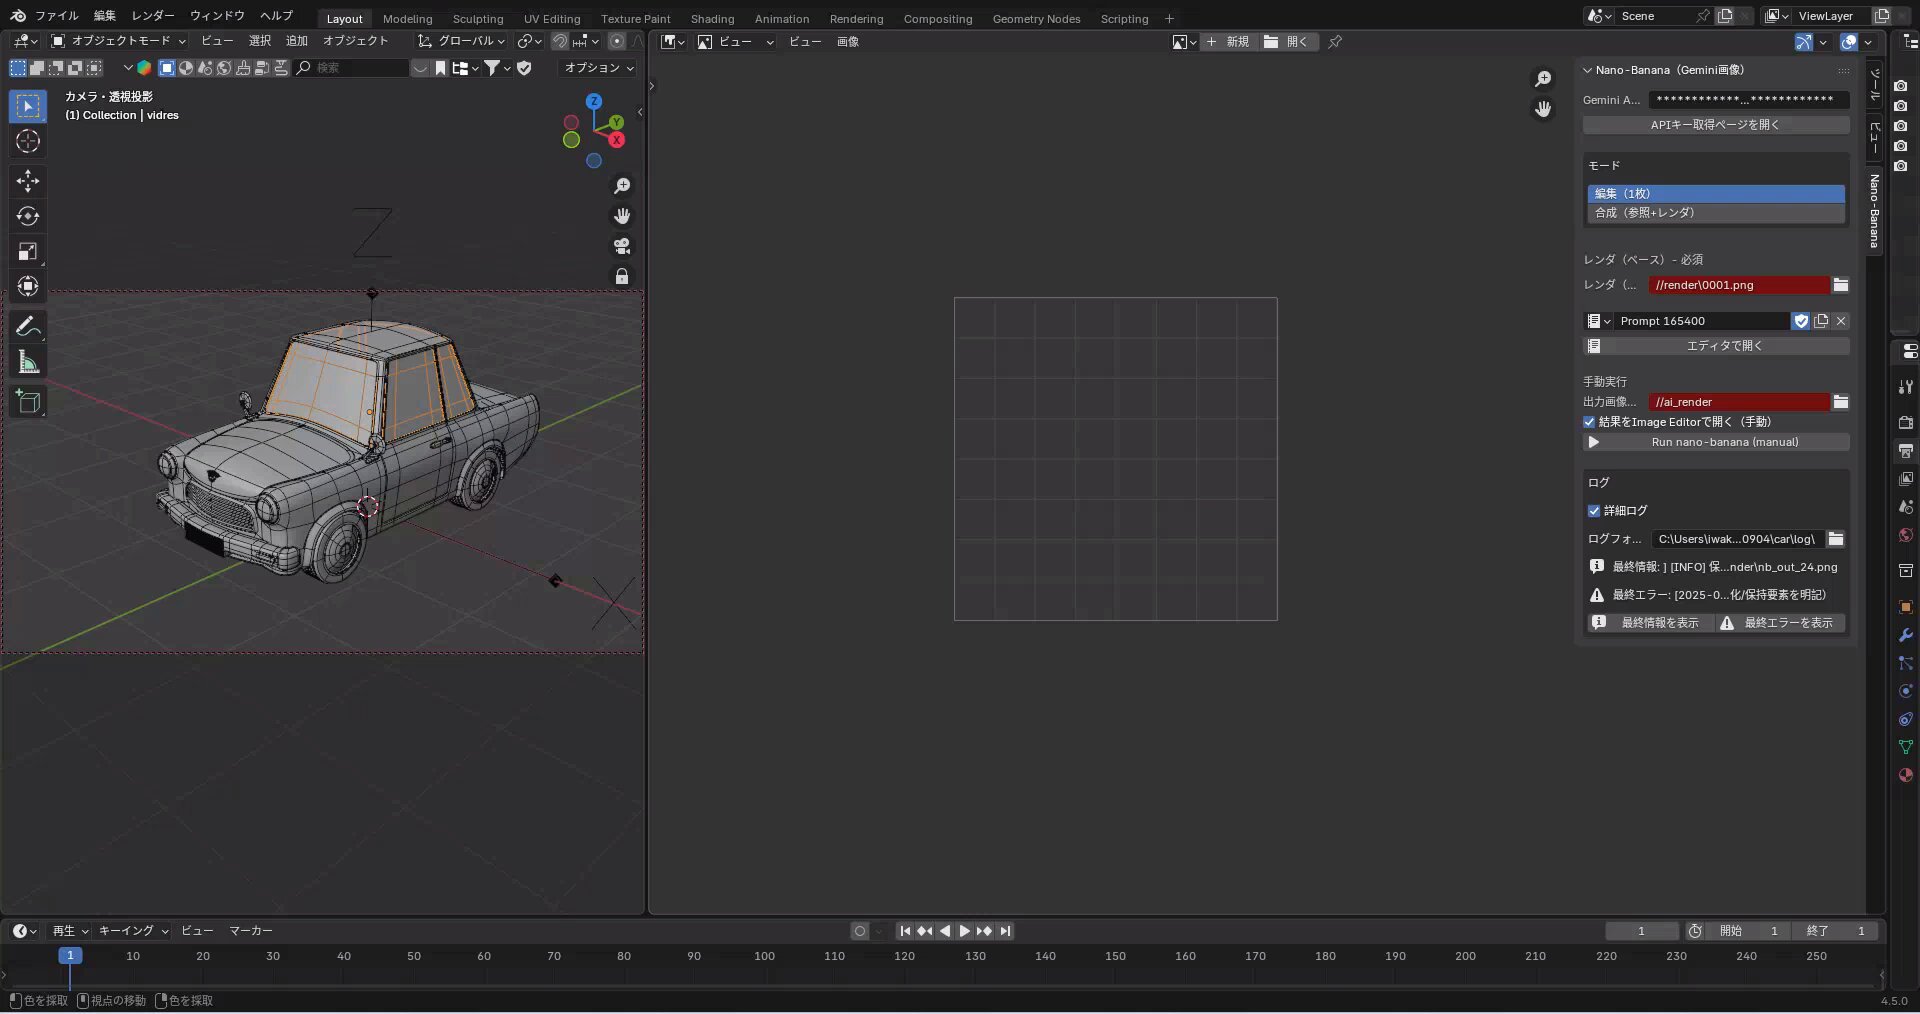
Task: Toggle the 詳細ログ checkbox
Action: (1594, 511)
